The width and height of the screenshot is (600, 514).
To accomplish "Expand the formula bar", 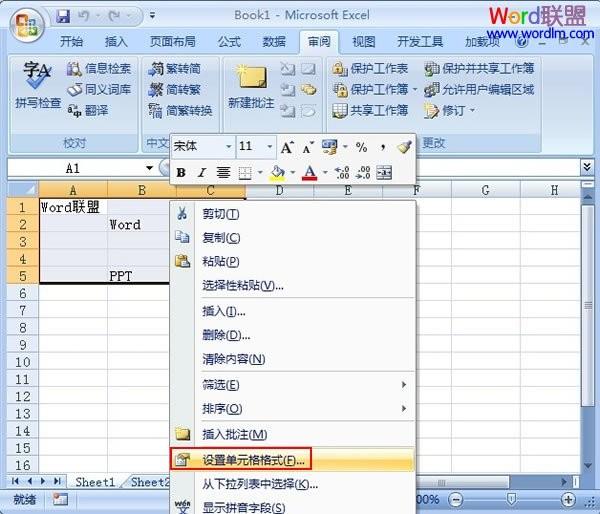I will click(x=587, y=167).
